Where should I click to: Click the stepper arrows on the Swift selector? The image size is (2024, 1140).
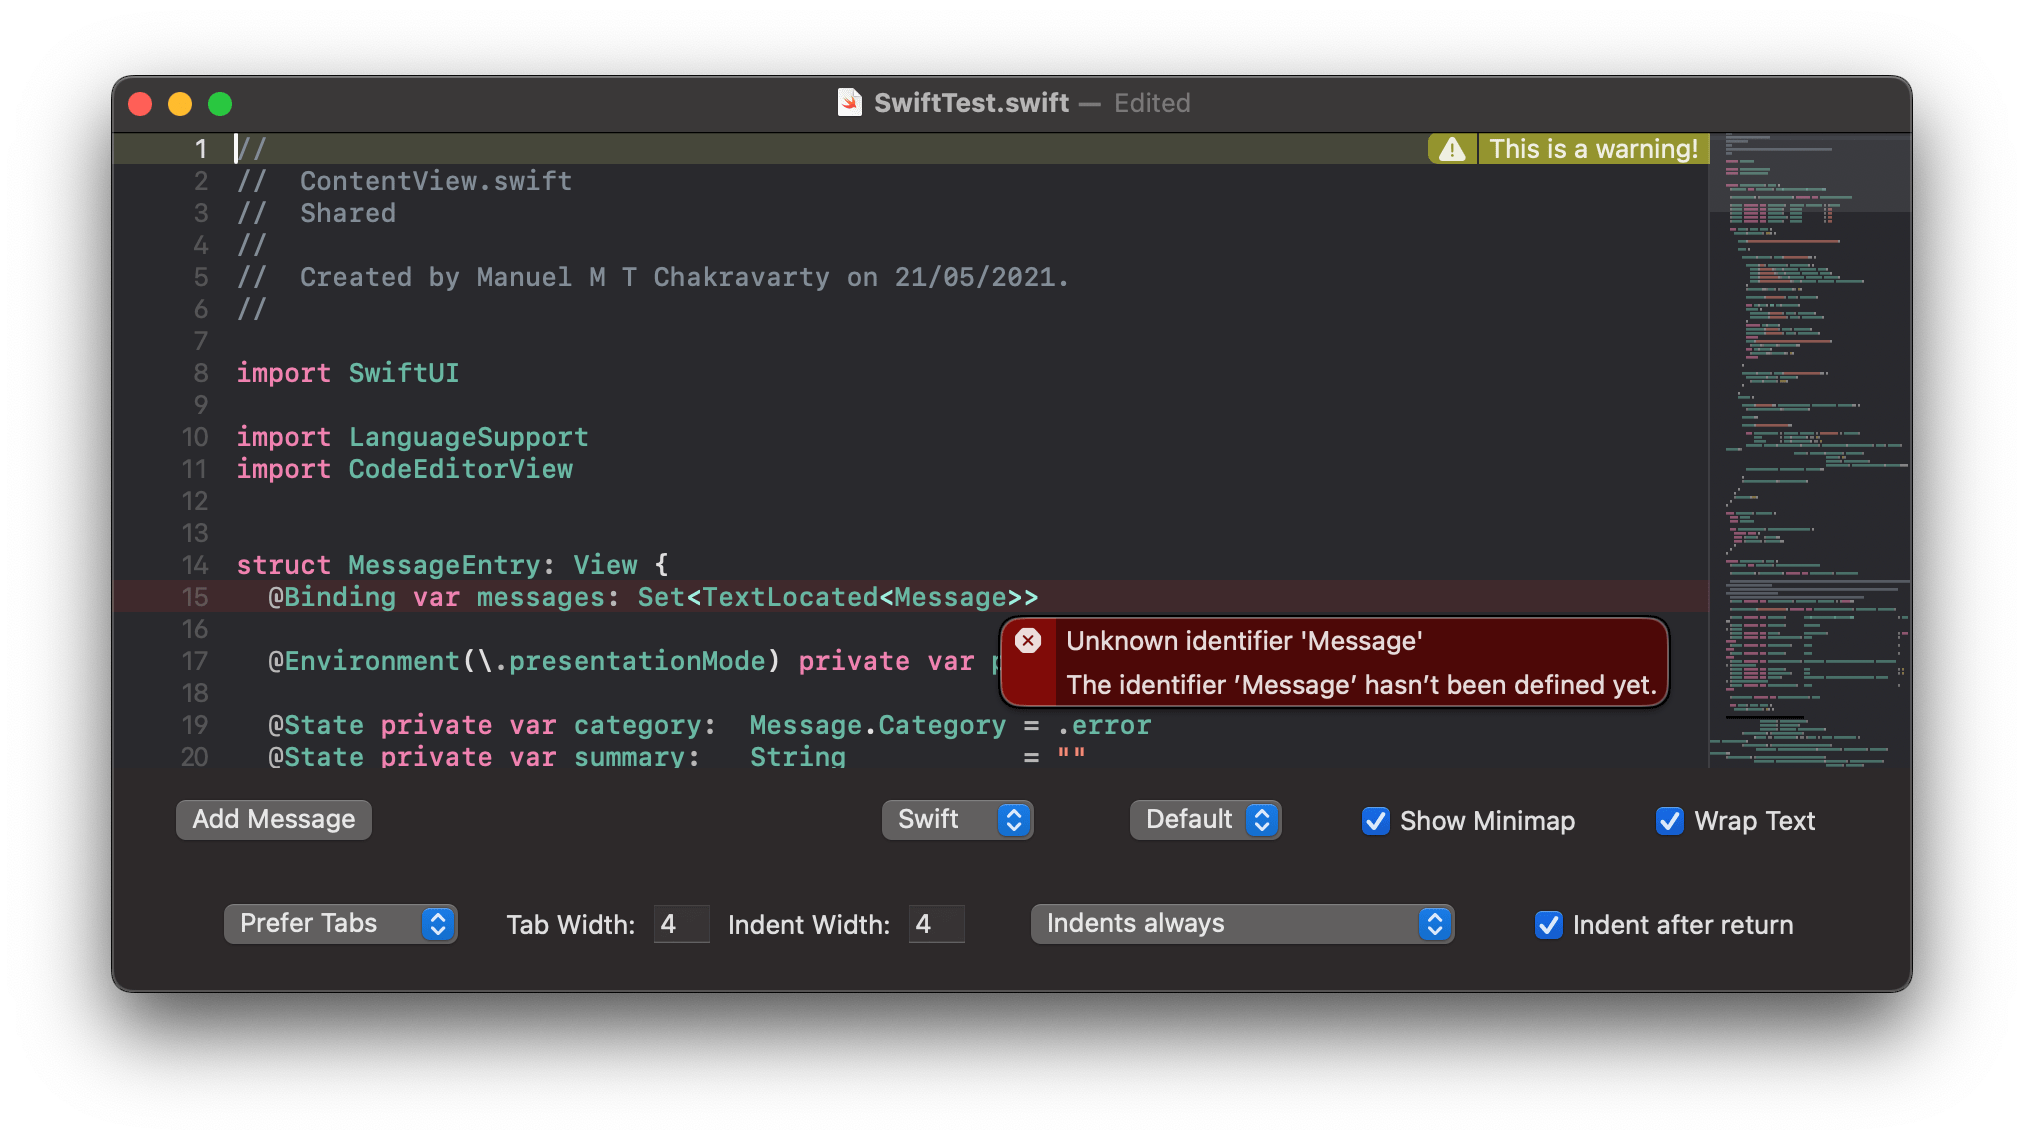(x=1014, y=820)
